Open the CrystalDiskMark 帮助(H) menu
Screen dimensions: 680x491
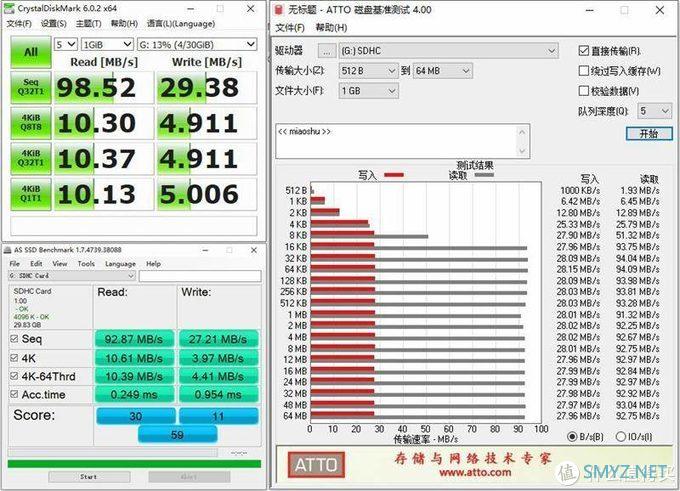point(124,23)
